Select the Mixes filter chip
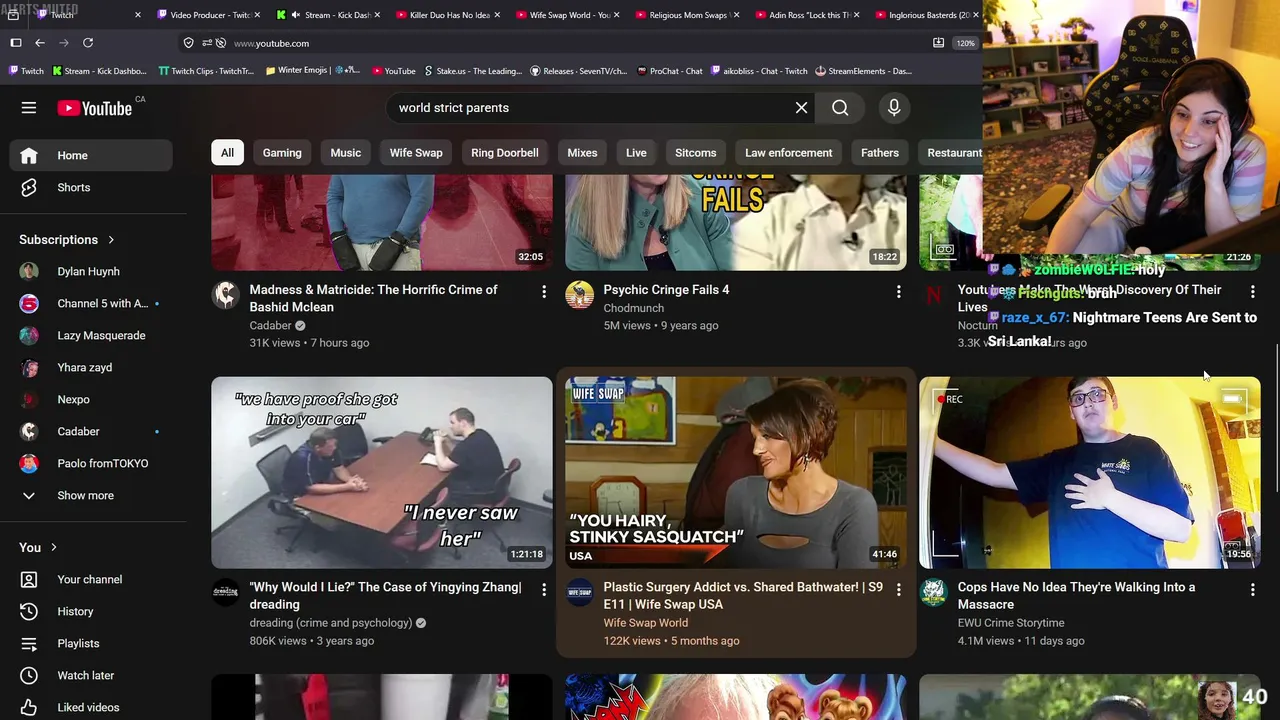The height and width of the screenshot is (720, 1280). (x=582, y=153)
